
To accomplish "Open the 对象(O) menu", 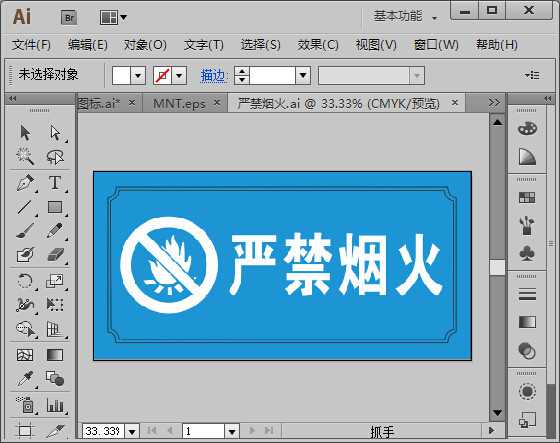I will click(145, 45).
